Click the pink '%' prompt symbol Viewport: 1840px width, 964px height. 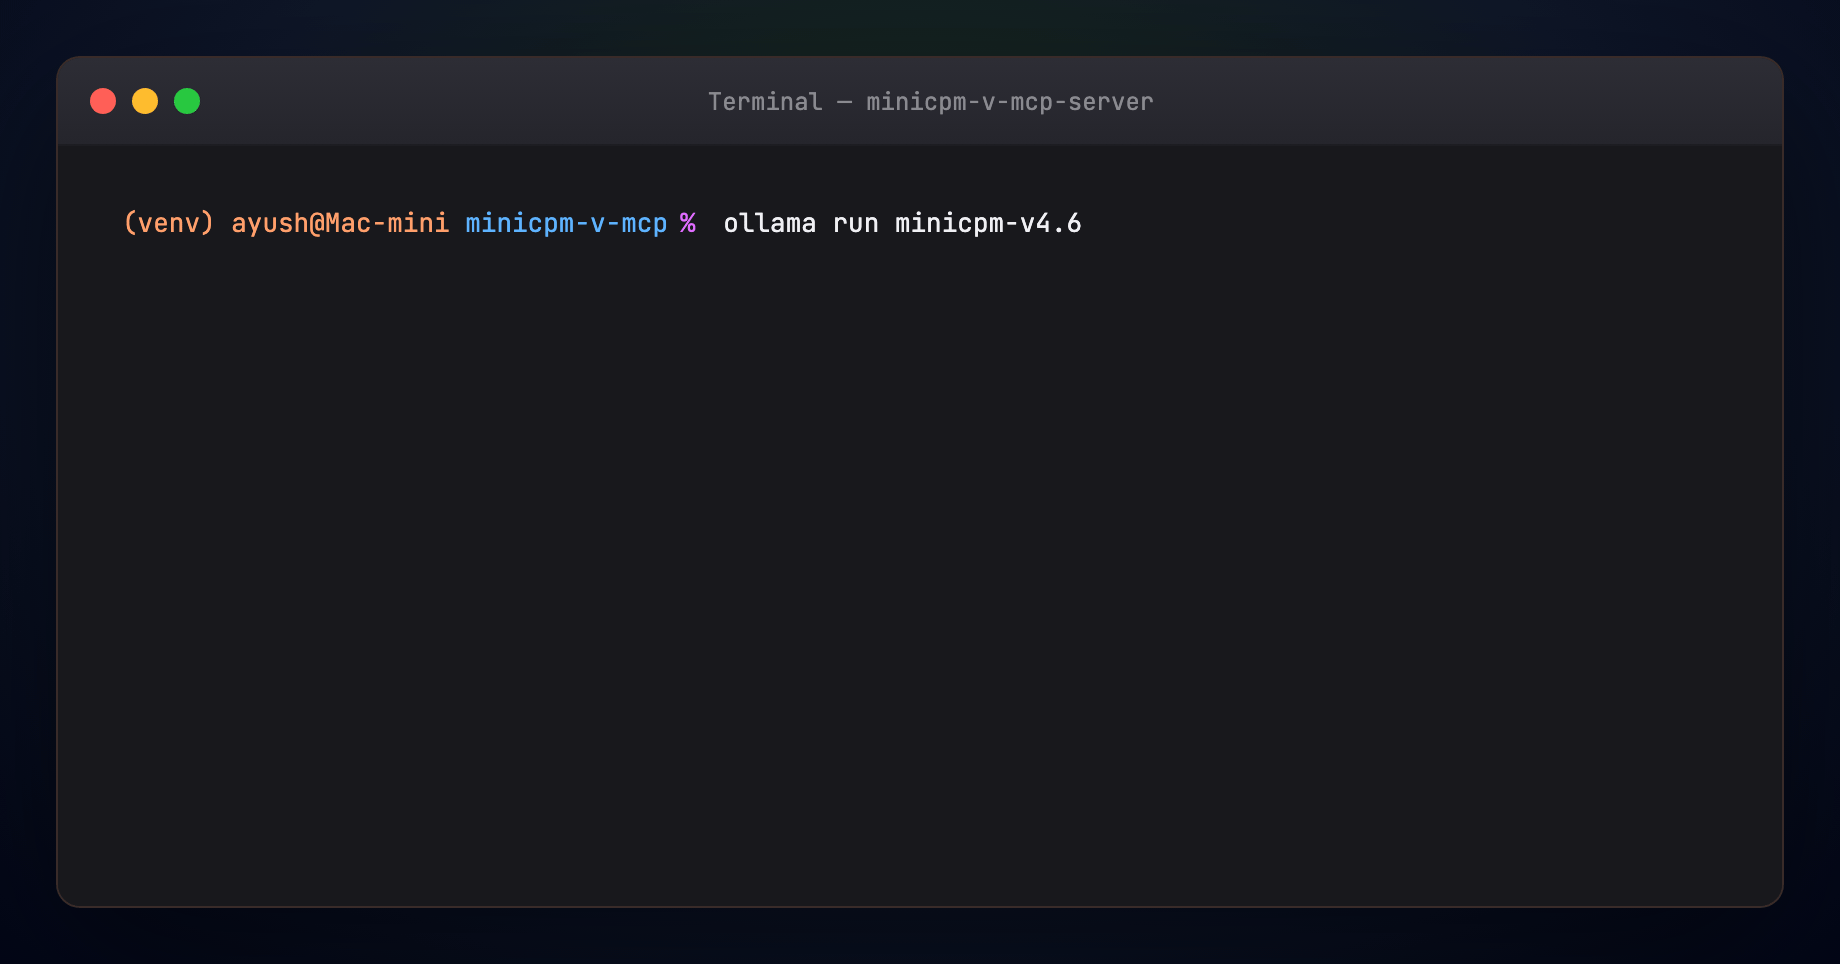click(688, 223)
